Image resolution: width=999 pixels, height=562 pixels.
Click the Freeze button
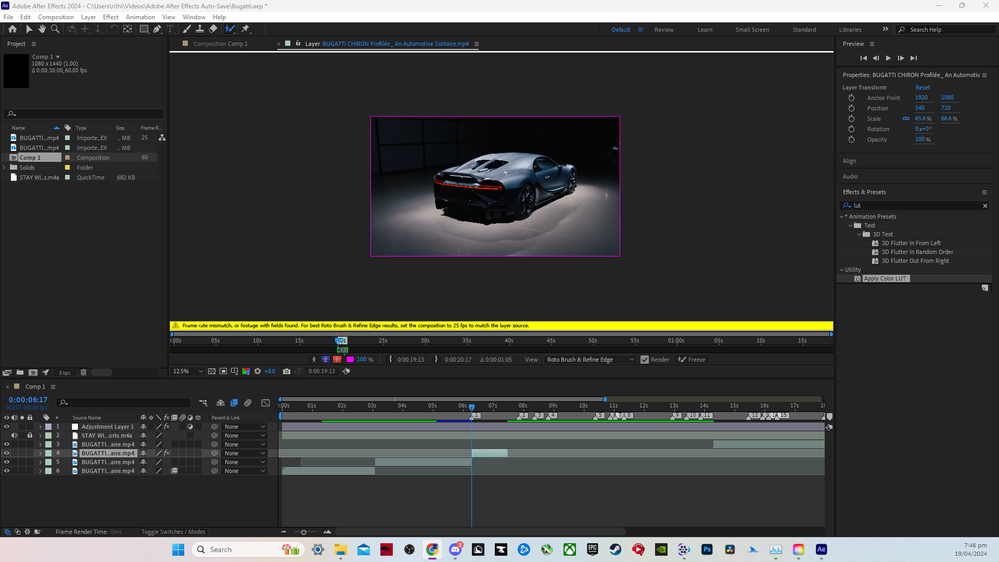(693, 359)
